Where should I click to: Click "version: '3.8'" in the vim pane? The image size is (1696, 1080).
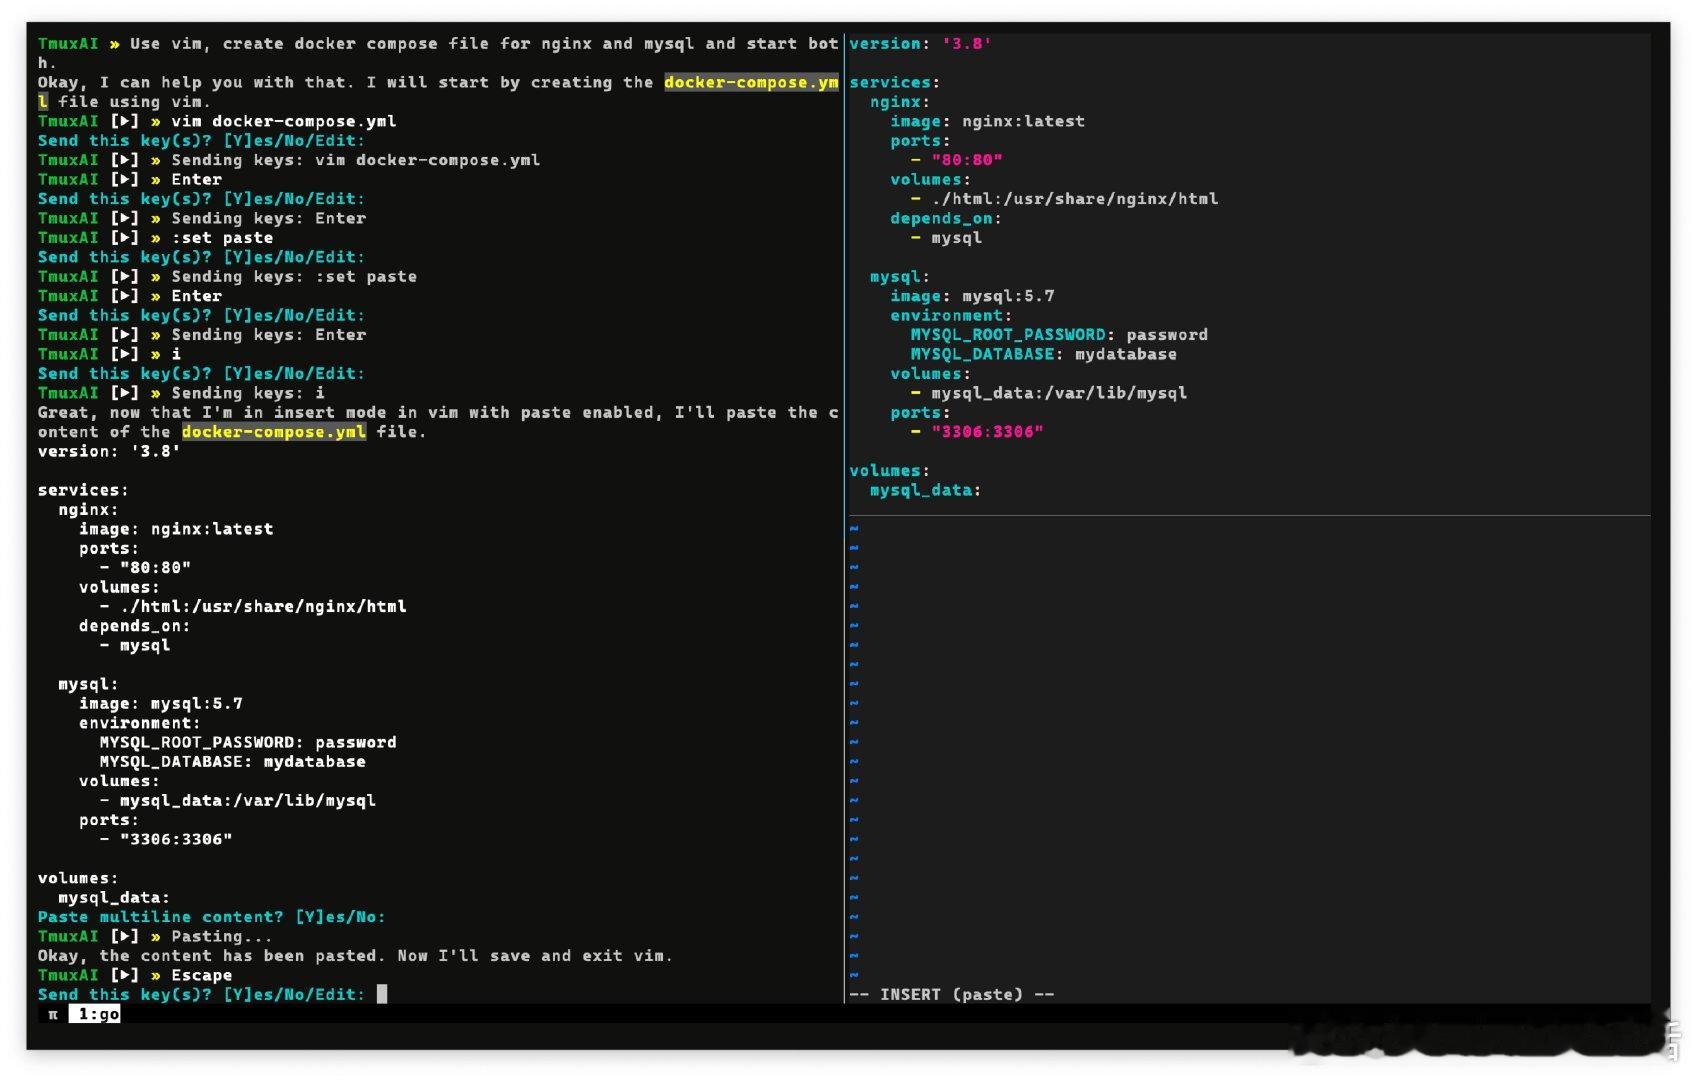[920, 43]
